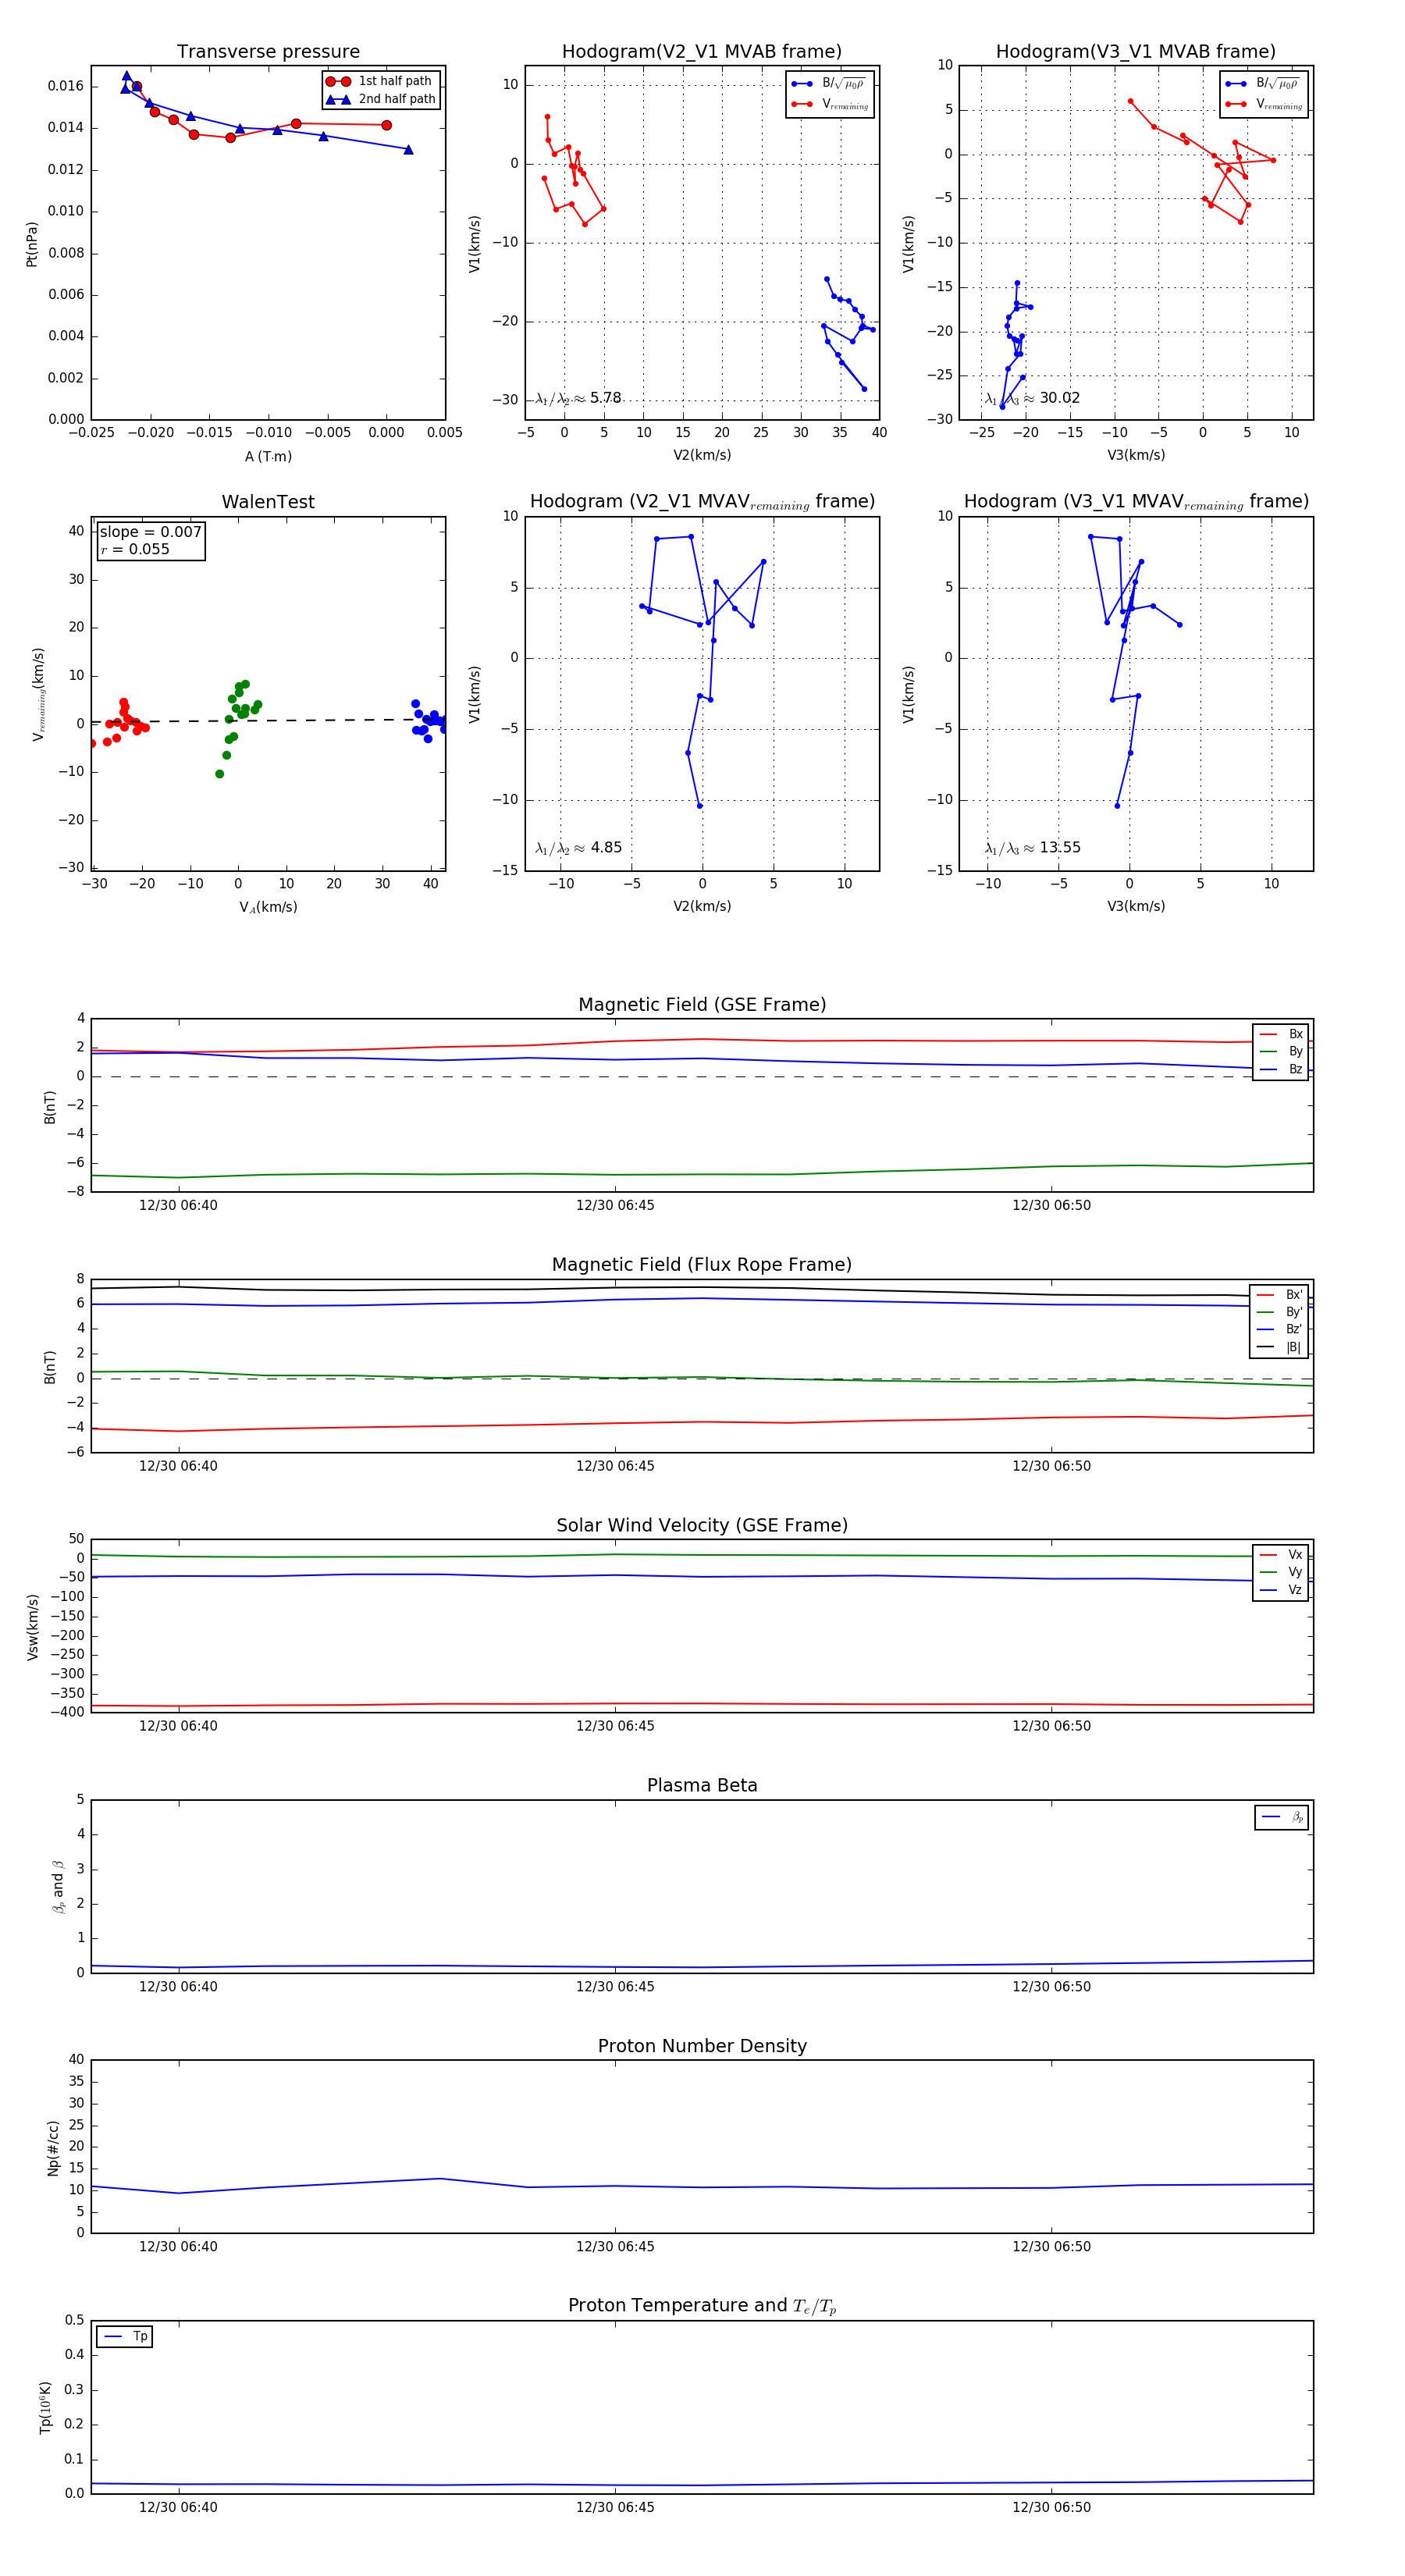
Task: Click the λ1/λ2 ≈ 4.85 annotation
Action: pyautogui.click(x=578, y=848)
